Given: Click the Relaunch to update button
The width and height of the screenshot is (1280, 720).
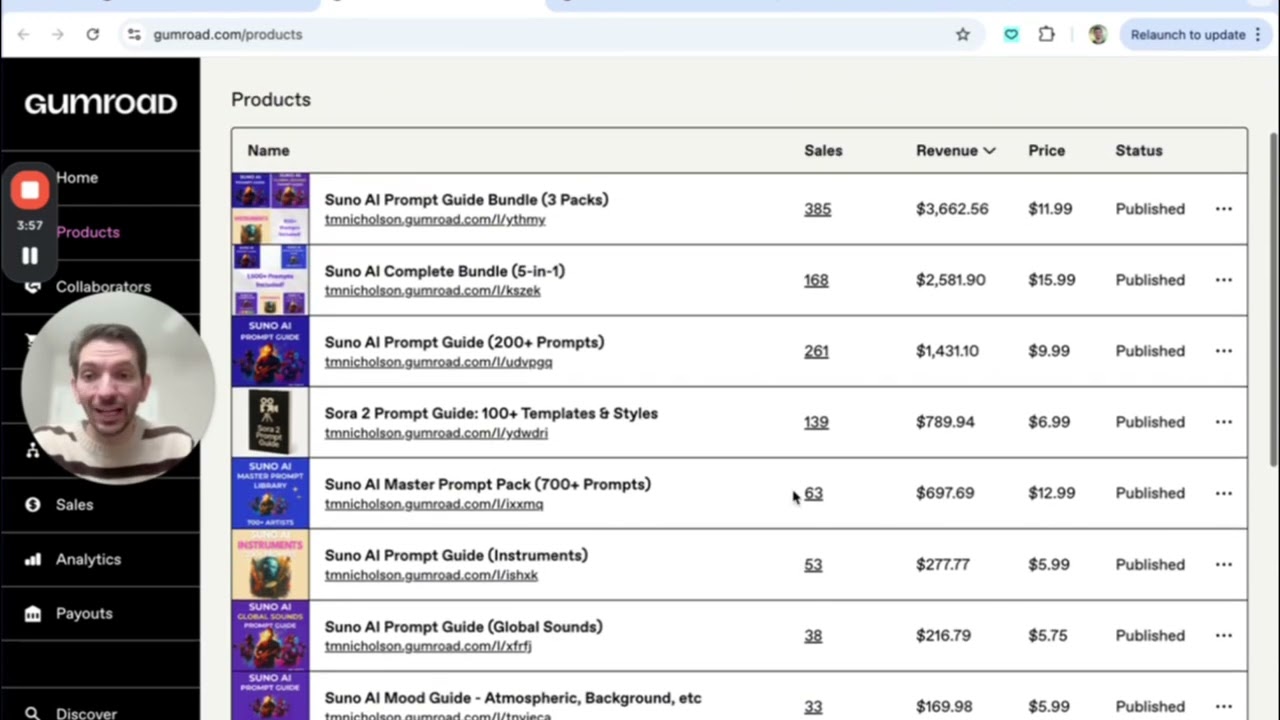Looking at the screenshot, I should [x=1195, y=34].
